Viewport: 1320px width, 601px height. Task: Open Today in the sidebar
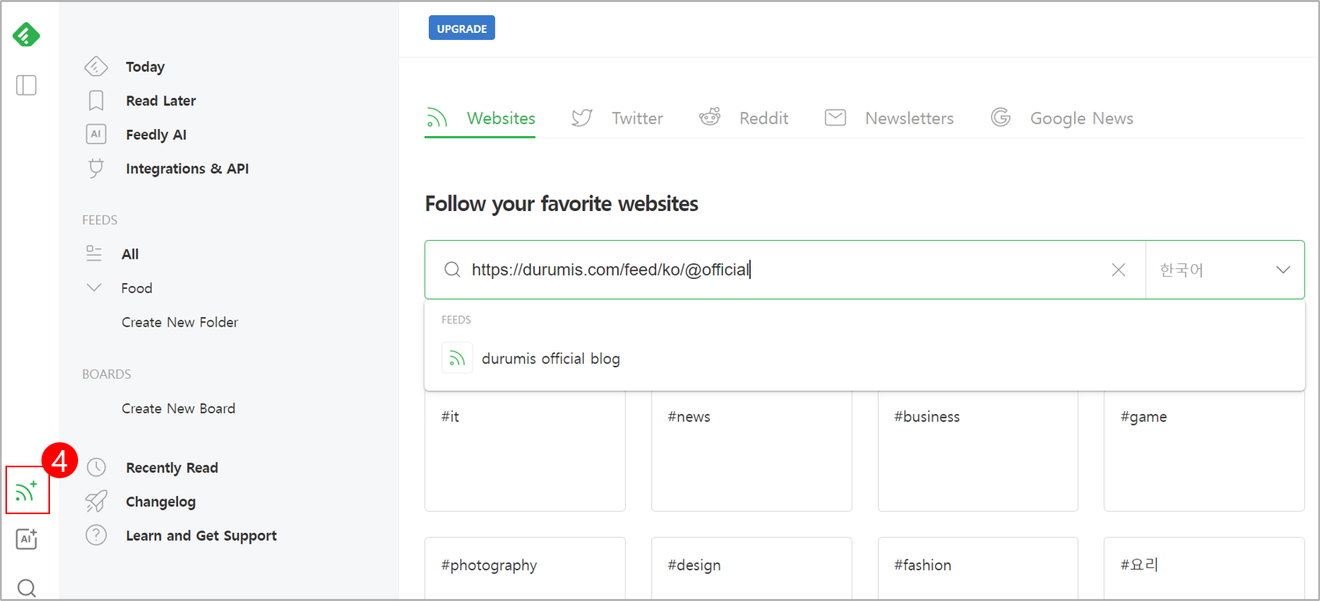(x=145, y=67)
